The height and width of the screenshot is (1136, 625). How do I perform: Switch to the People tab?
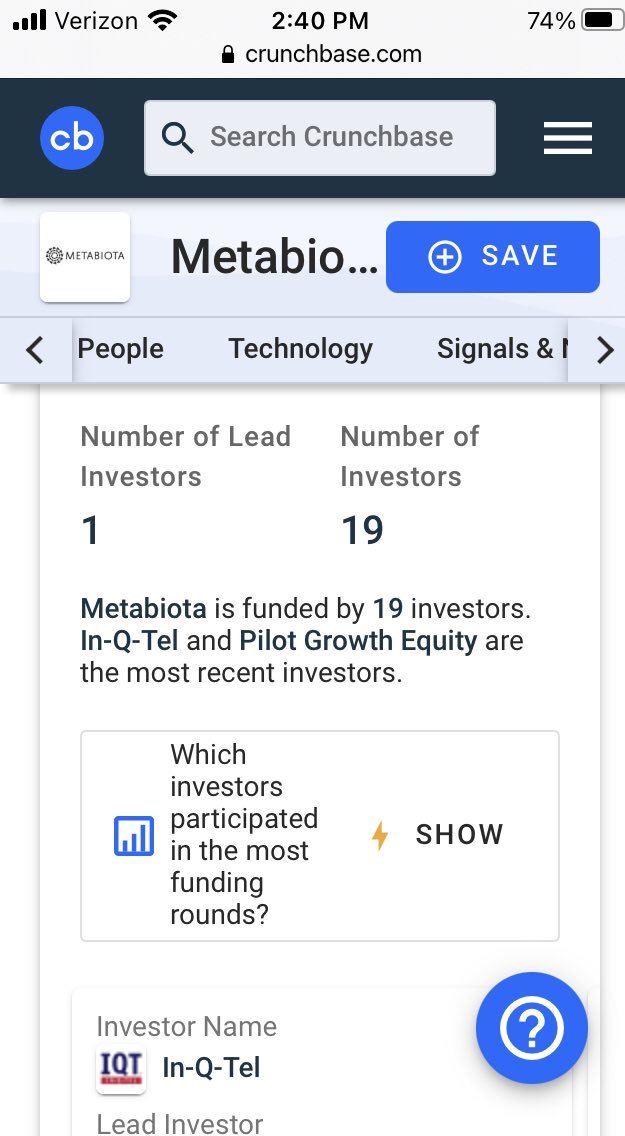click(x=120, y=349)
